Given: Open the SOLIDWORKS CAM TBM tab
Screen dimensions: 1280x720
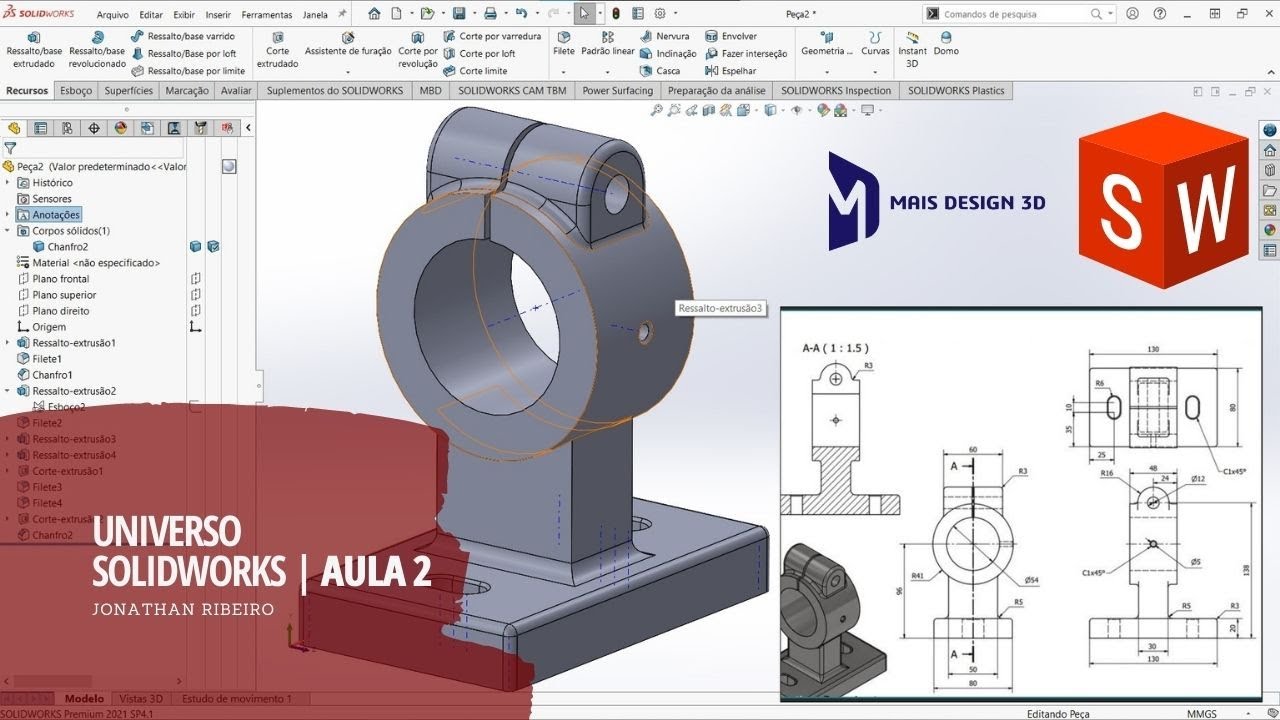Looking at the screenshot, I should tap(512, 90).
